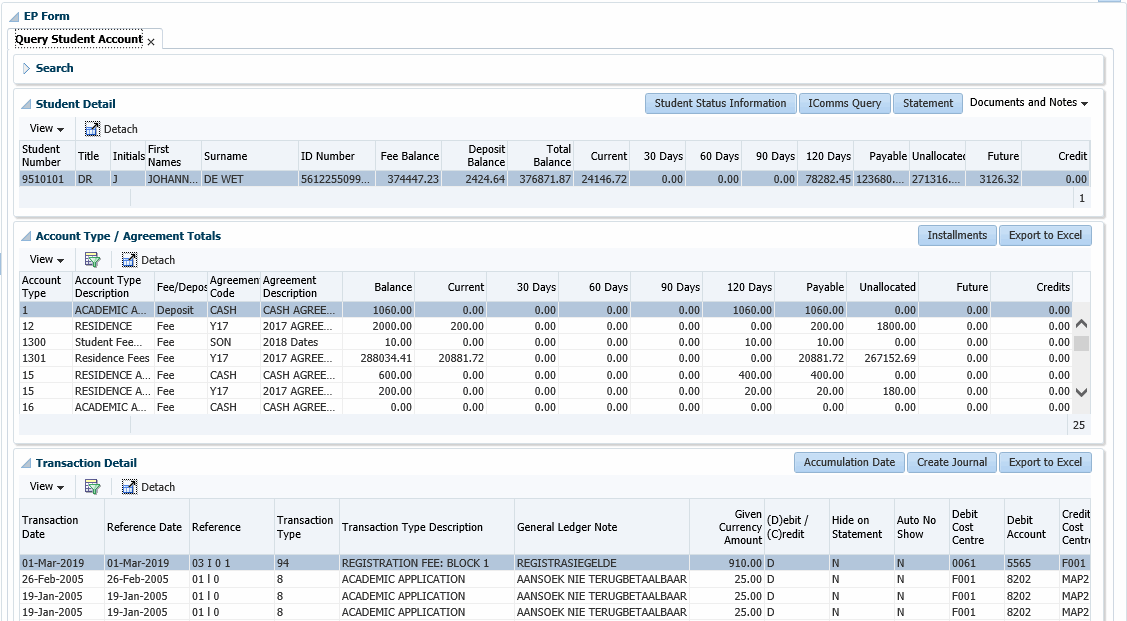Viewport: 1127px width, 621px height.
Task: Open View menu in Transaction Detail
Action: point(46,487)
